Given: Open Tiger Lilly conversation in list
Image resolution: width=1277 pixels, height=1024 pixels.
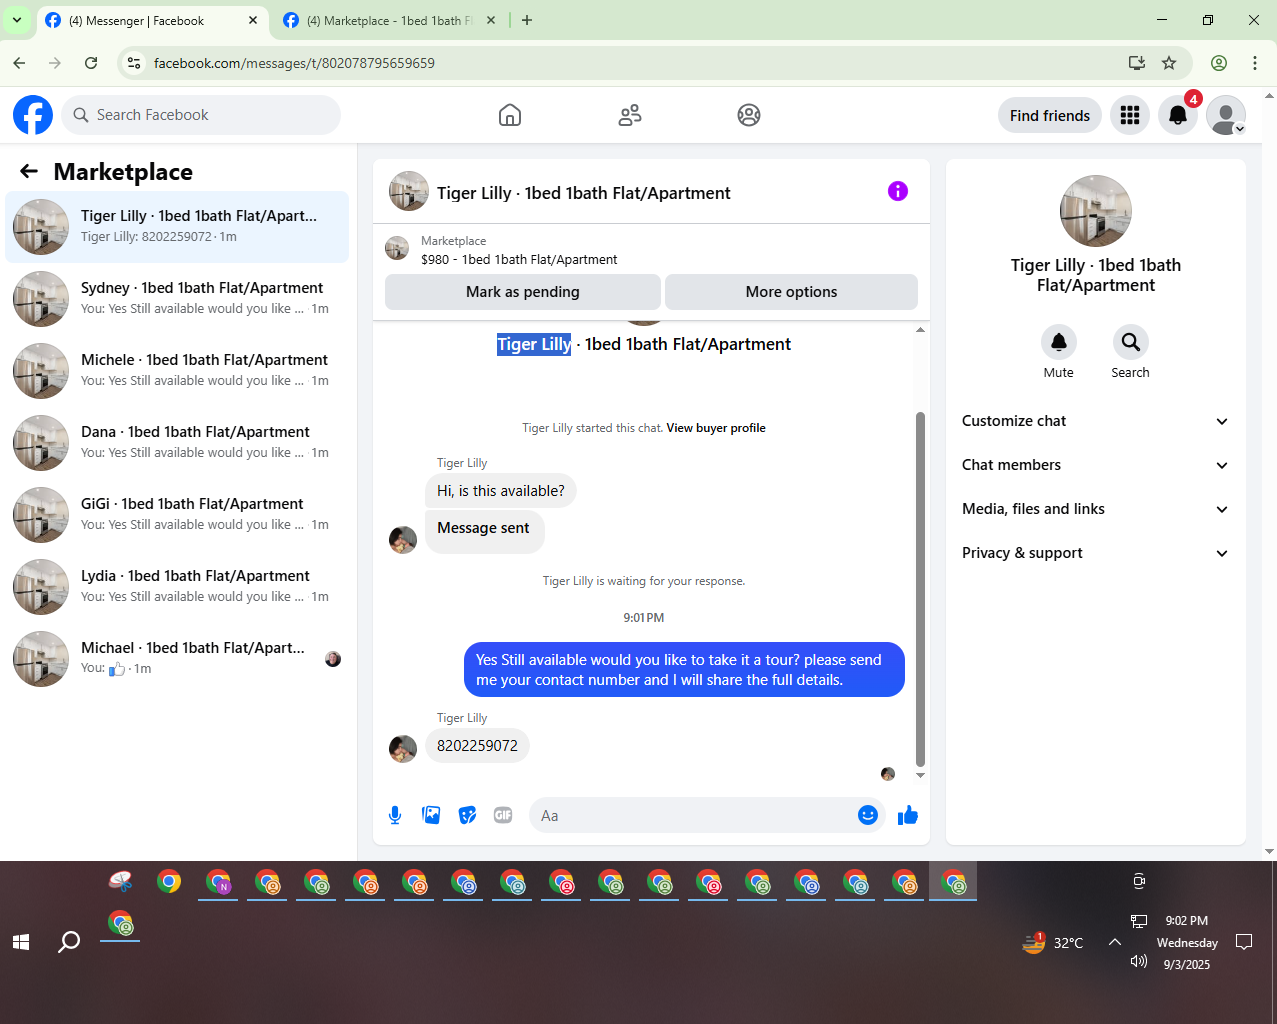Looking at the screenshot, I should click(177, 227).
